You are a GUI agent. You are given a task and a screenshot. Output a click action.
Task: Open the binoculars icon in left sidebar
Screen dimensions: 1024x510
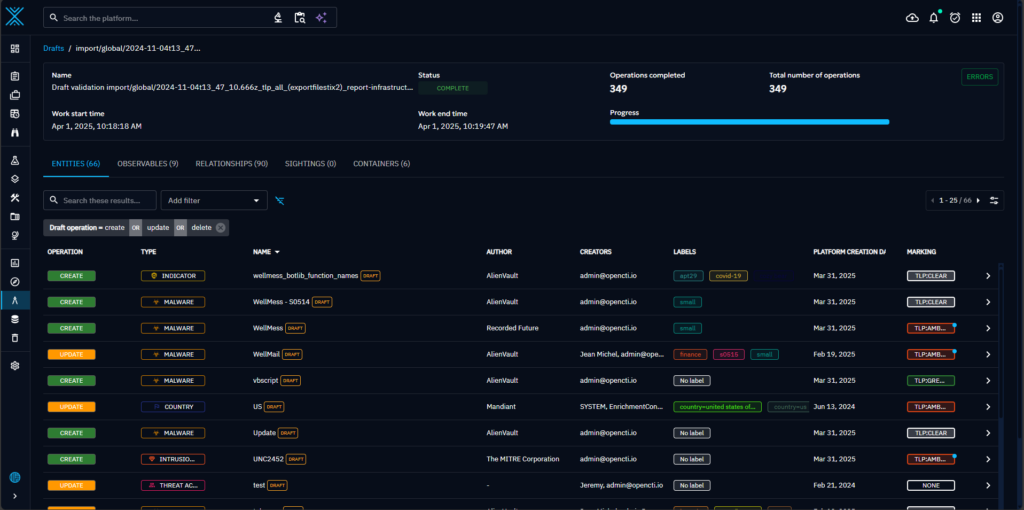(15, 132)
